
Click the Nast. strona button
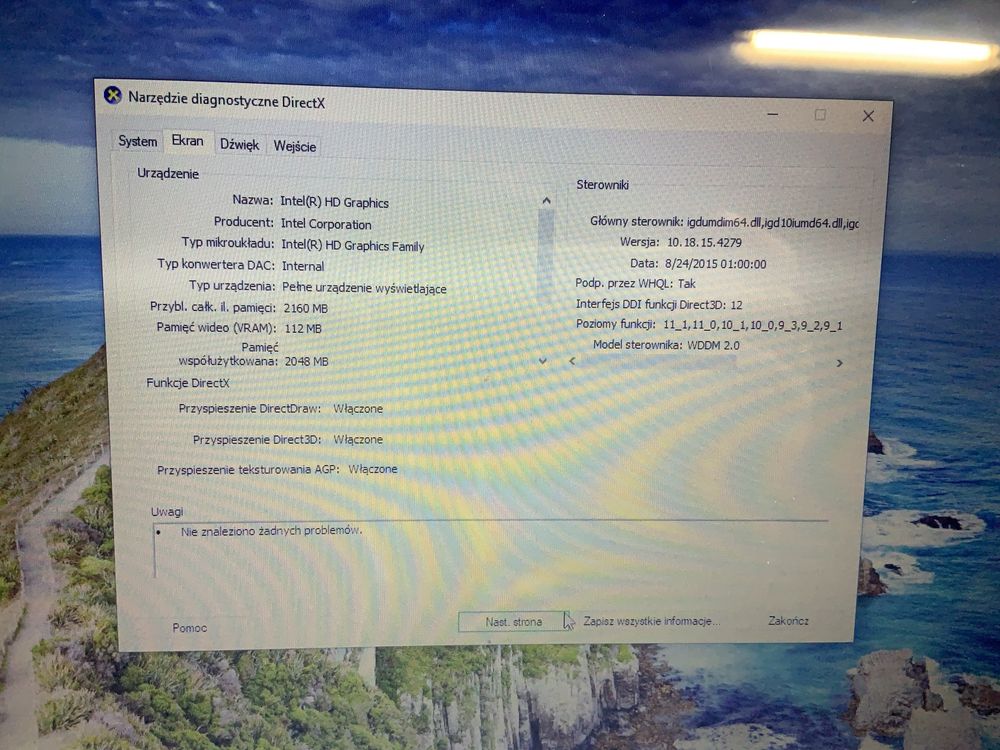point(513,622)
